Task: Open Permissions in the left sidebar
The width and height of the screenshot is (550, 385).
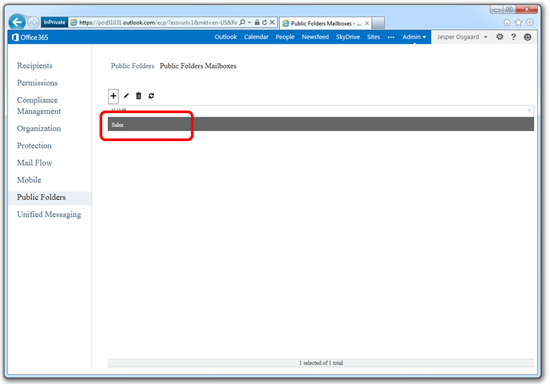Action: 37,83
